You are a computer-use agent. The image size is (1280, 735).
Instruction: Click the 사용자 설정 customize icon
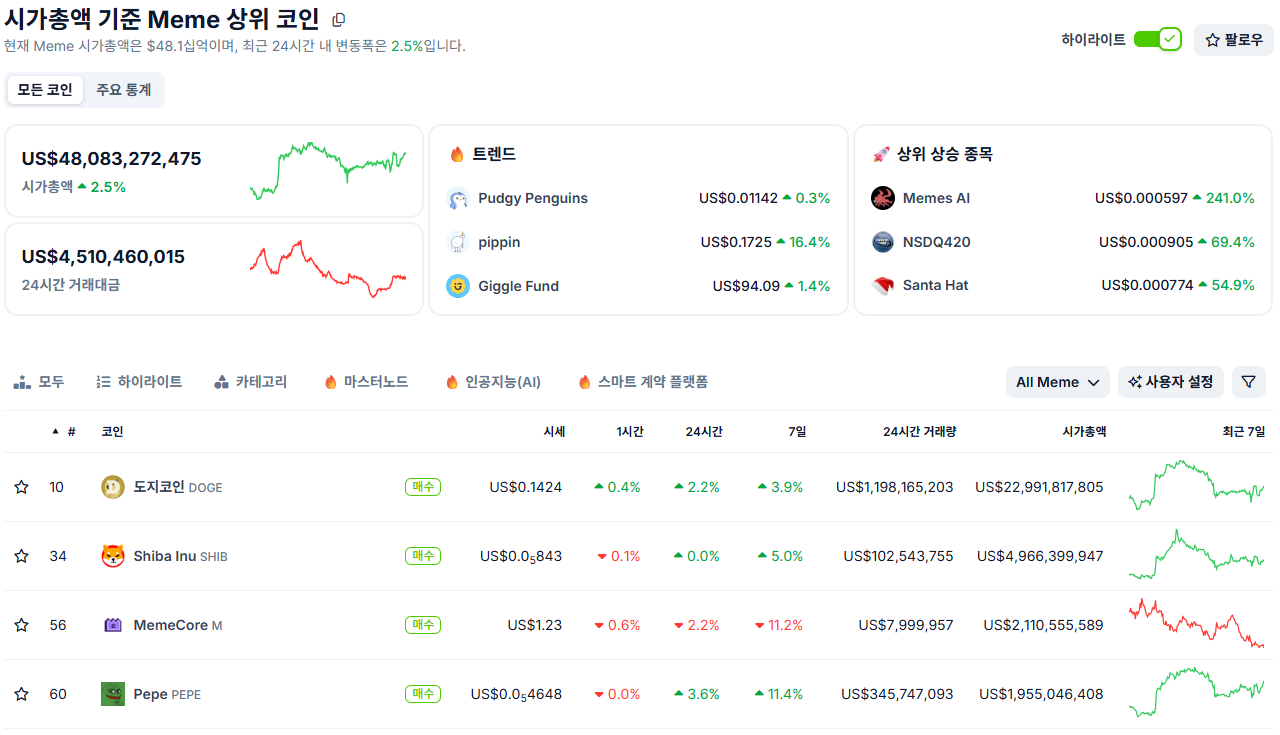point(1133,382)
